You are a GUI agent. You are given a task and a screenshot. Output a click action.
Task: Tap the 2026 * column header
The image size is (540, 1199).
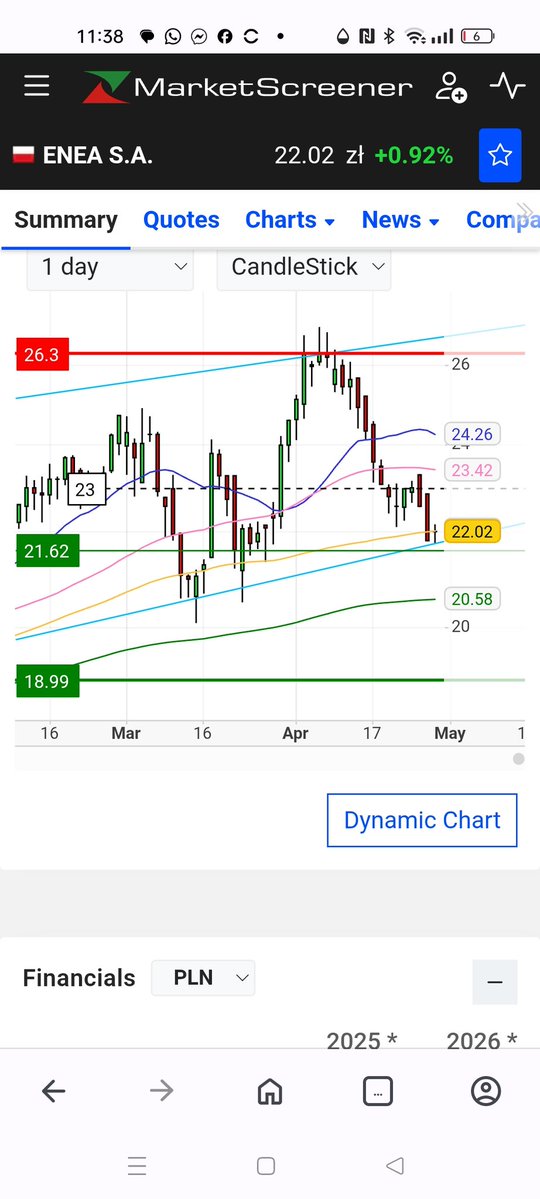482,1041
